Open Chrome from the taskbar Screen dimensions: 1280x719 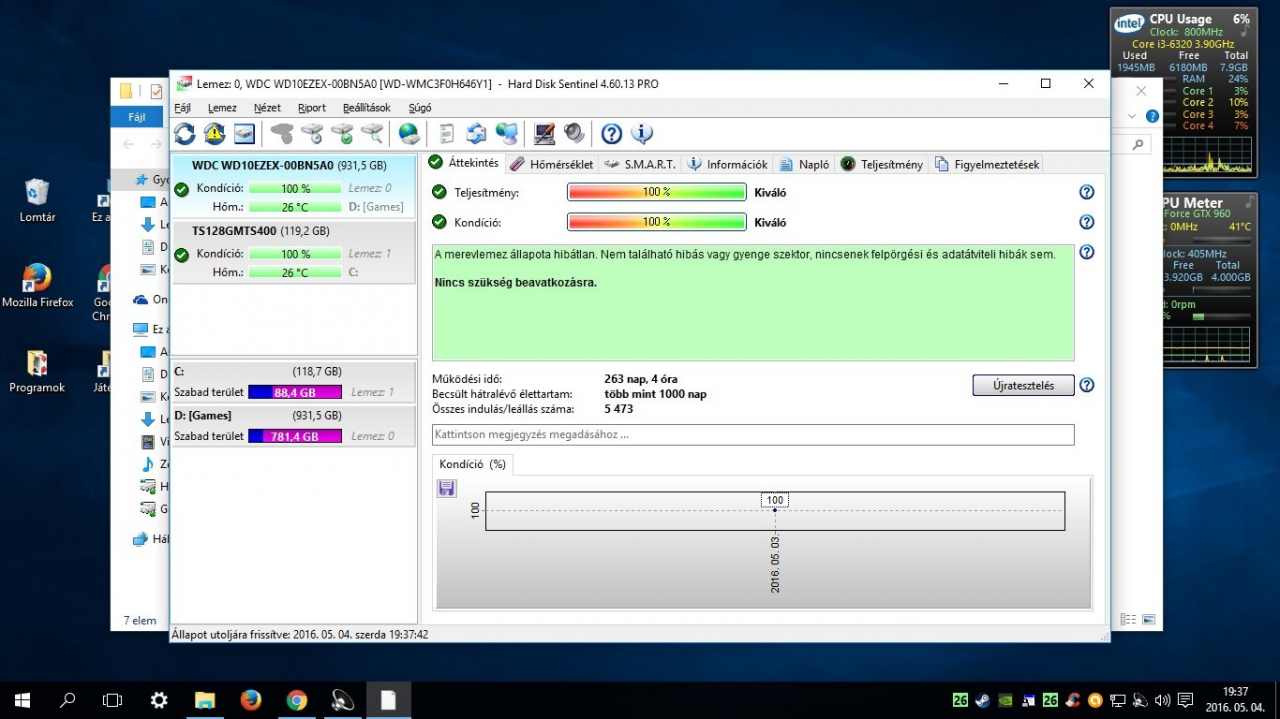(x=296, y=700)
